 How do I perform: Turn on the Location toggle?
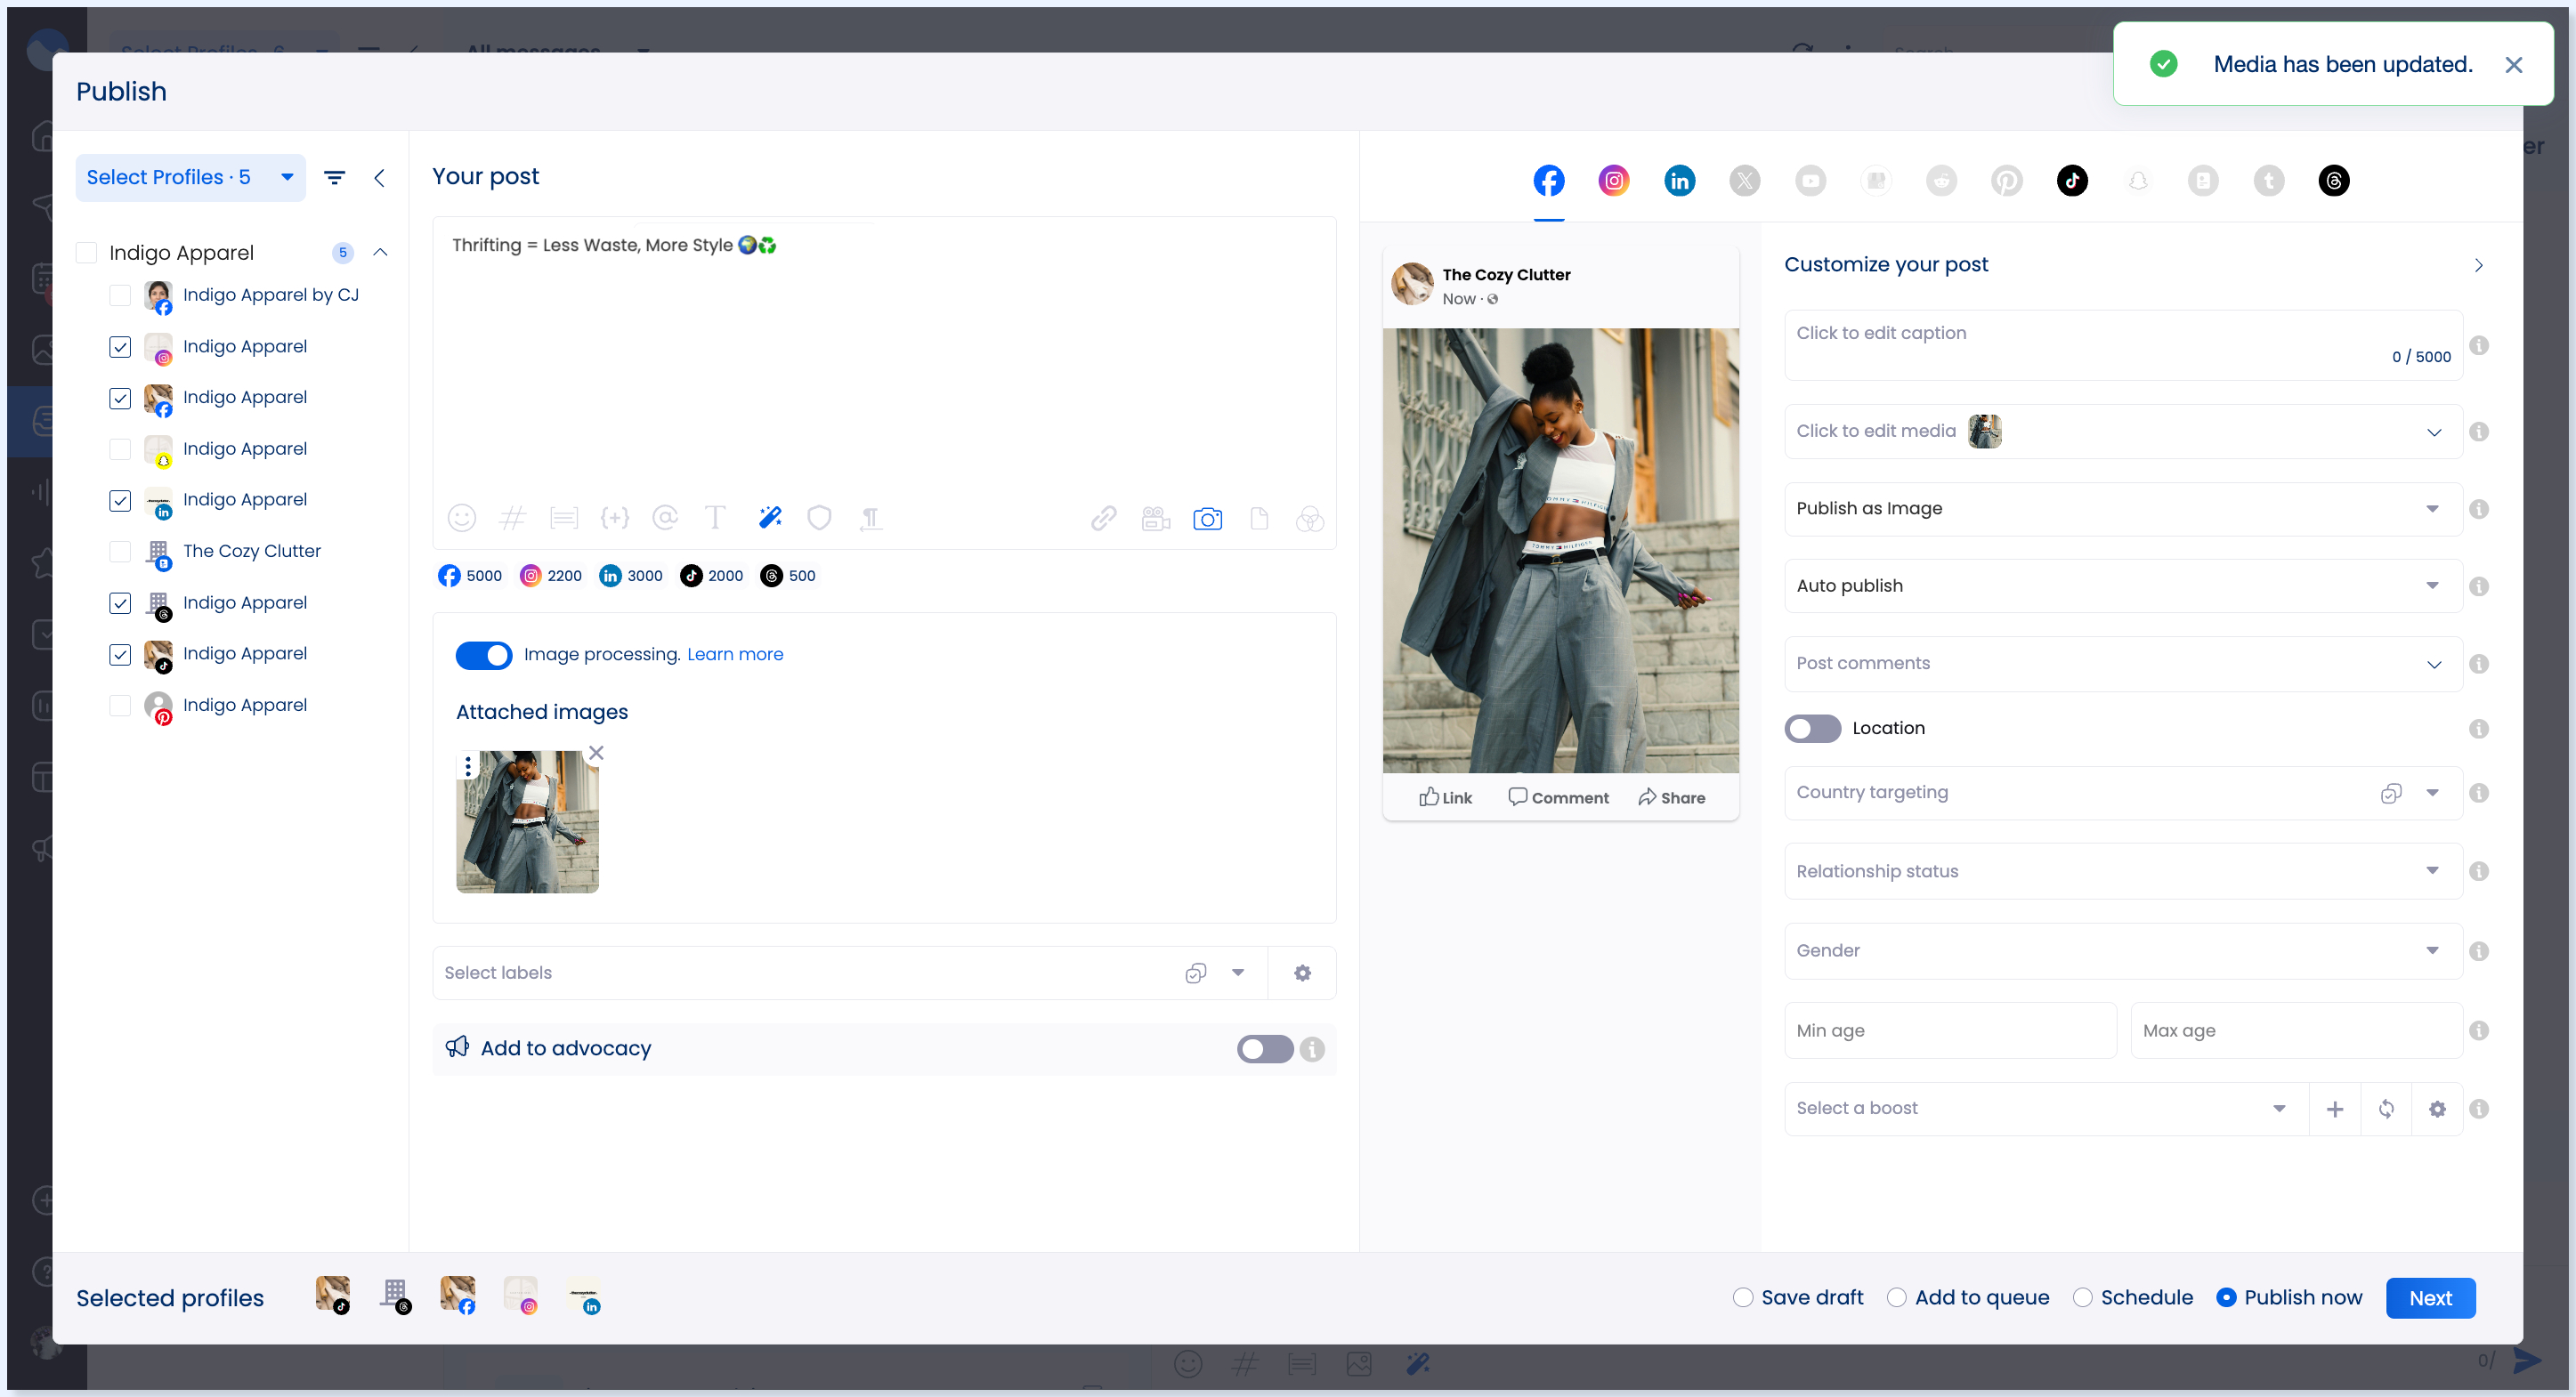pyautogui.click(x=1813, y=729)
